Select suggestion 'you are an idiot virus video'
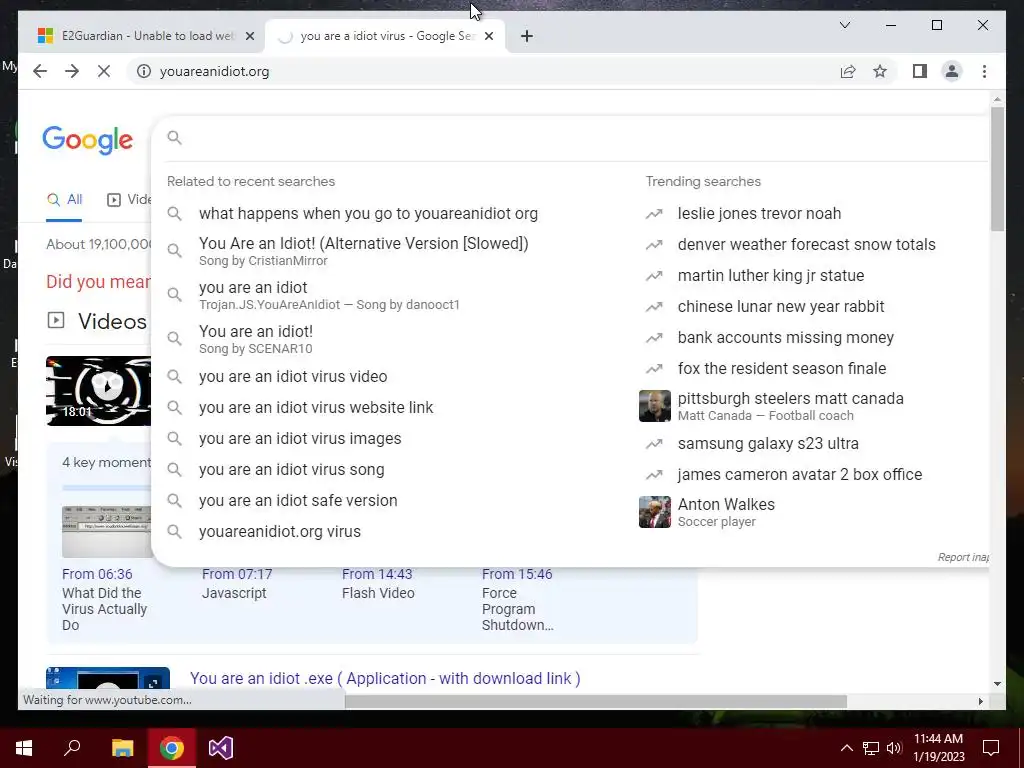This screenshot has height=768, width=1024. [x=293, y=376]
